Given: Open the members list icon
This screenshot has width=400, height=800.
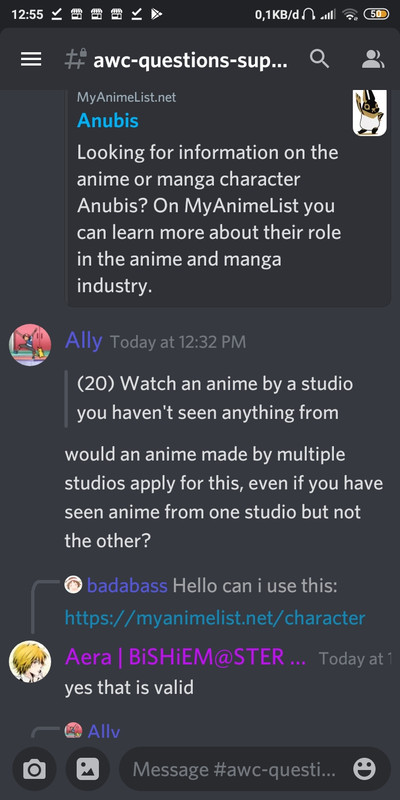Looking at the screenshot, I should 373,60.
